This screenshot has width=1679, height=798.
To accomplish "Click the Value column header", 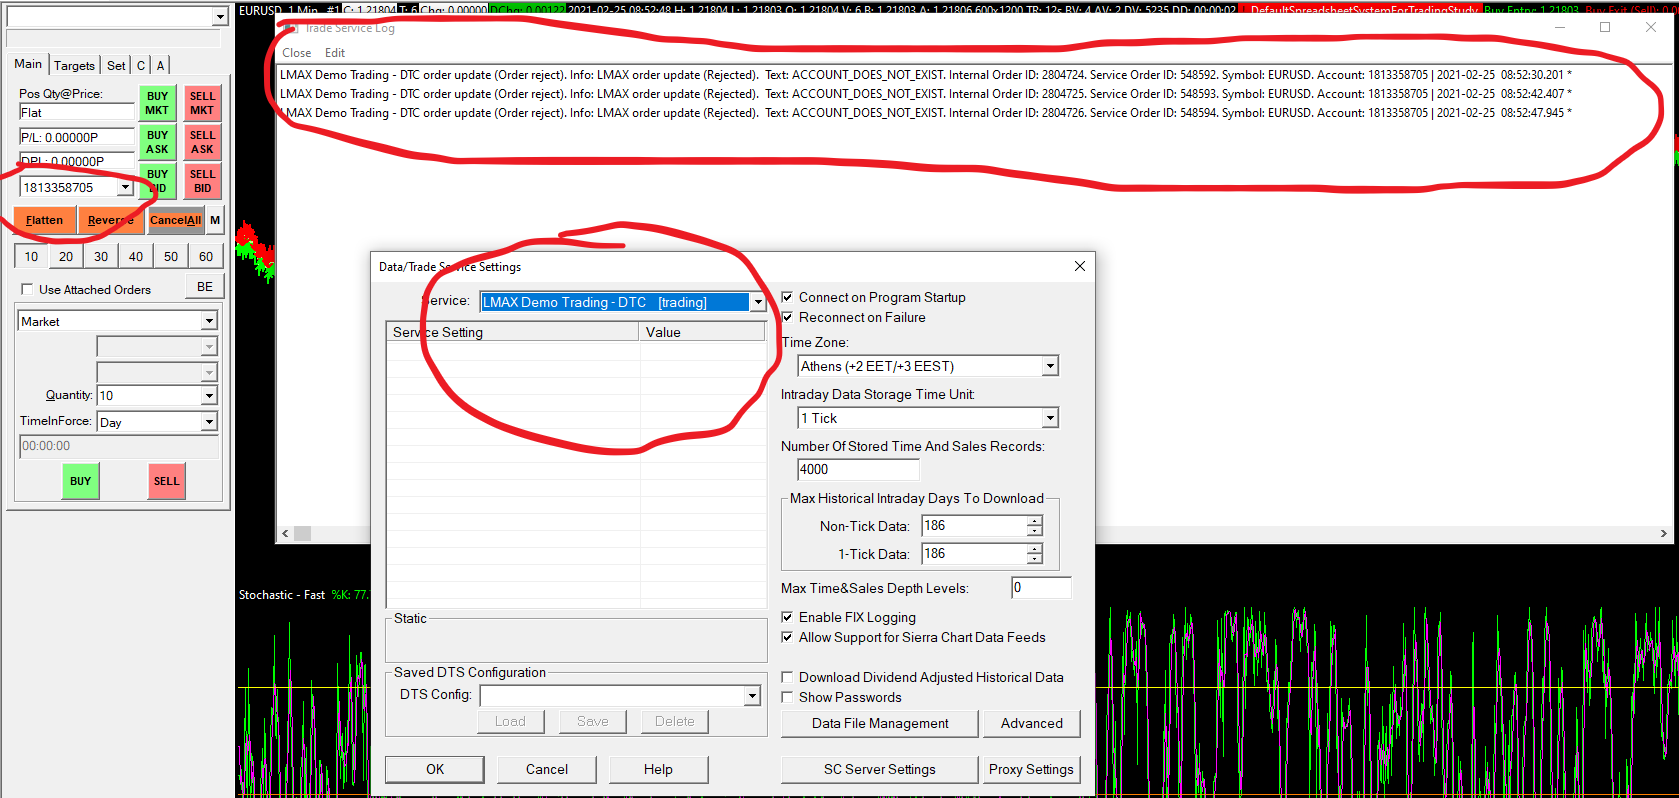I will pos(703,332).
